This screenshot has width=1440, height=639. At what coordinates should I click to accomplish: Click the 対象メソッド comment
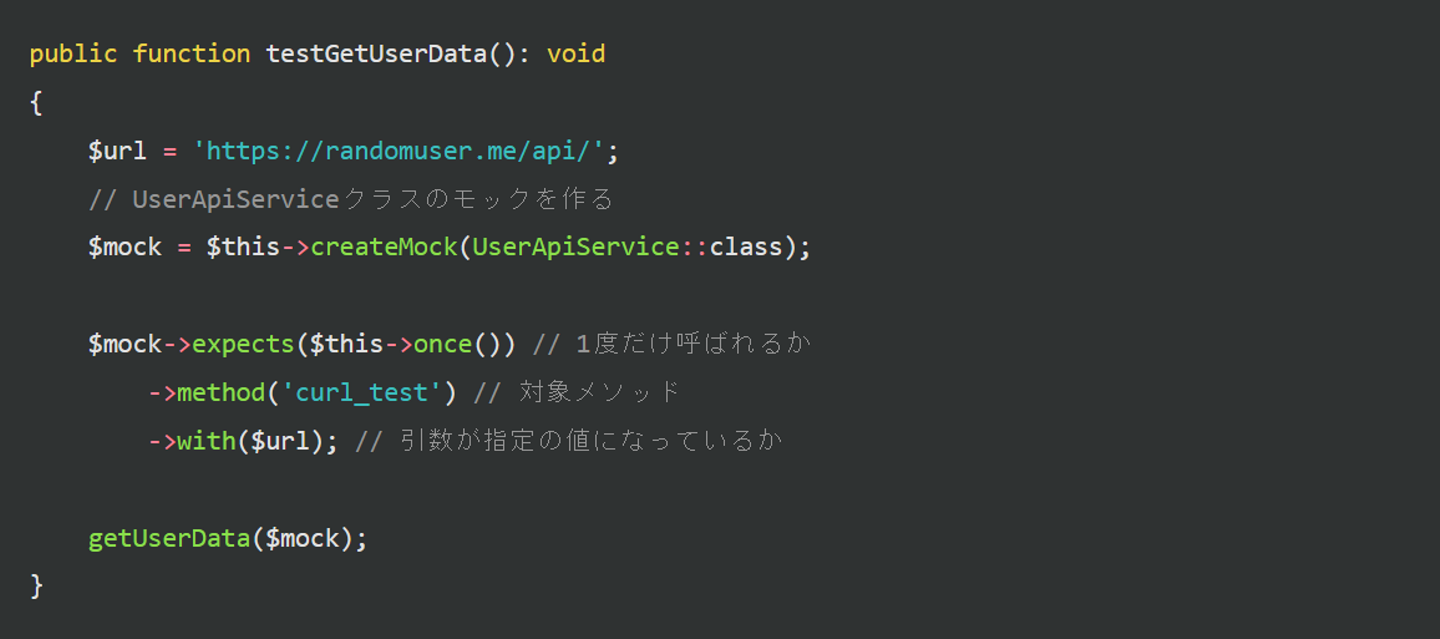pyautogui.click(x=577, y=392)
